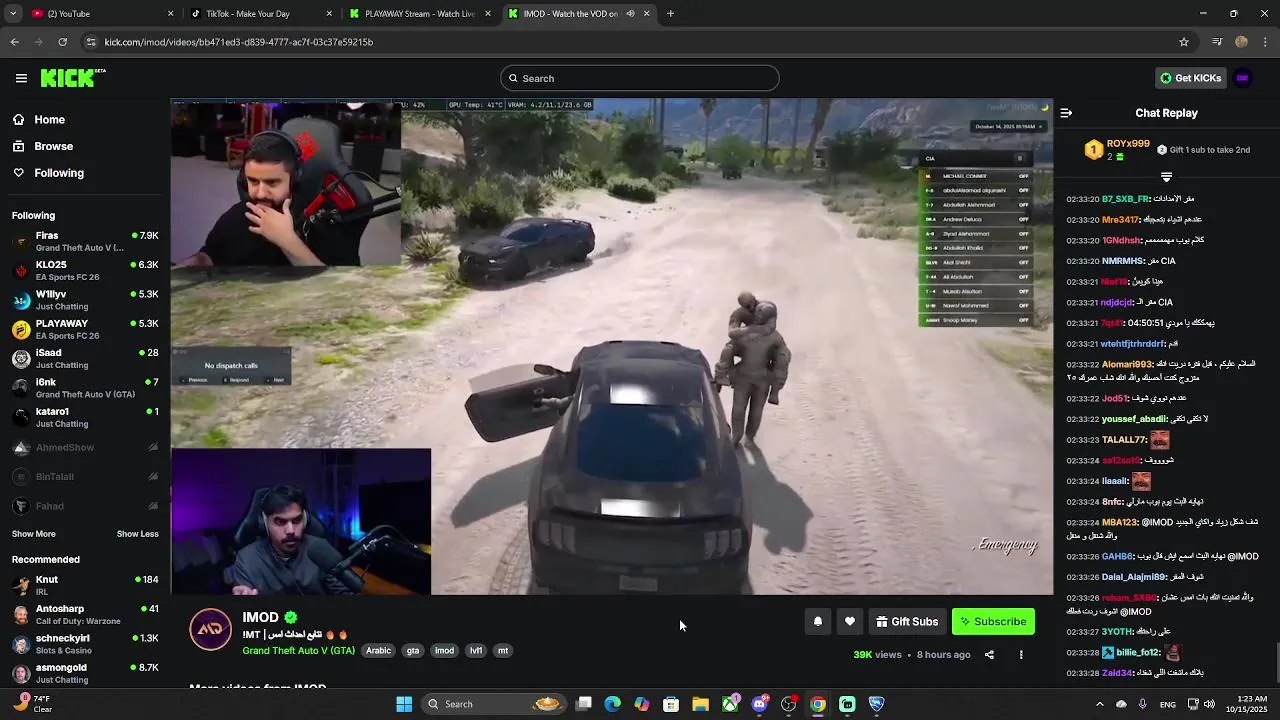Click Show More in the Following list
The height and width of the screenshot is (720, 1280).
pos(34,534)
